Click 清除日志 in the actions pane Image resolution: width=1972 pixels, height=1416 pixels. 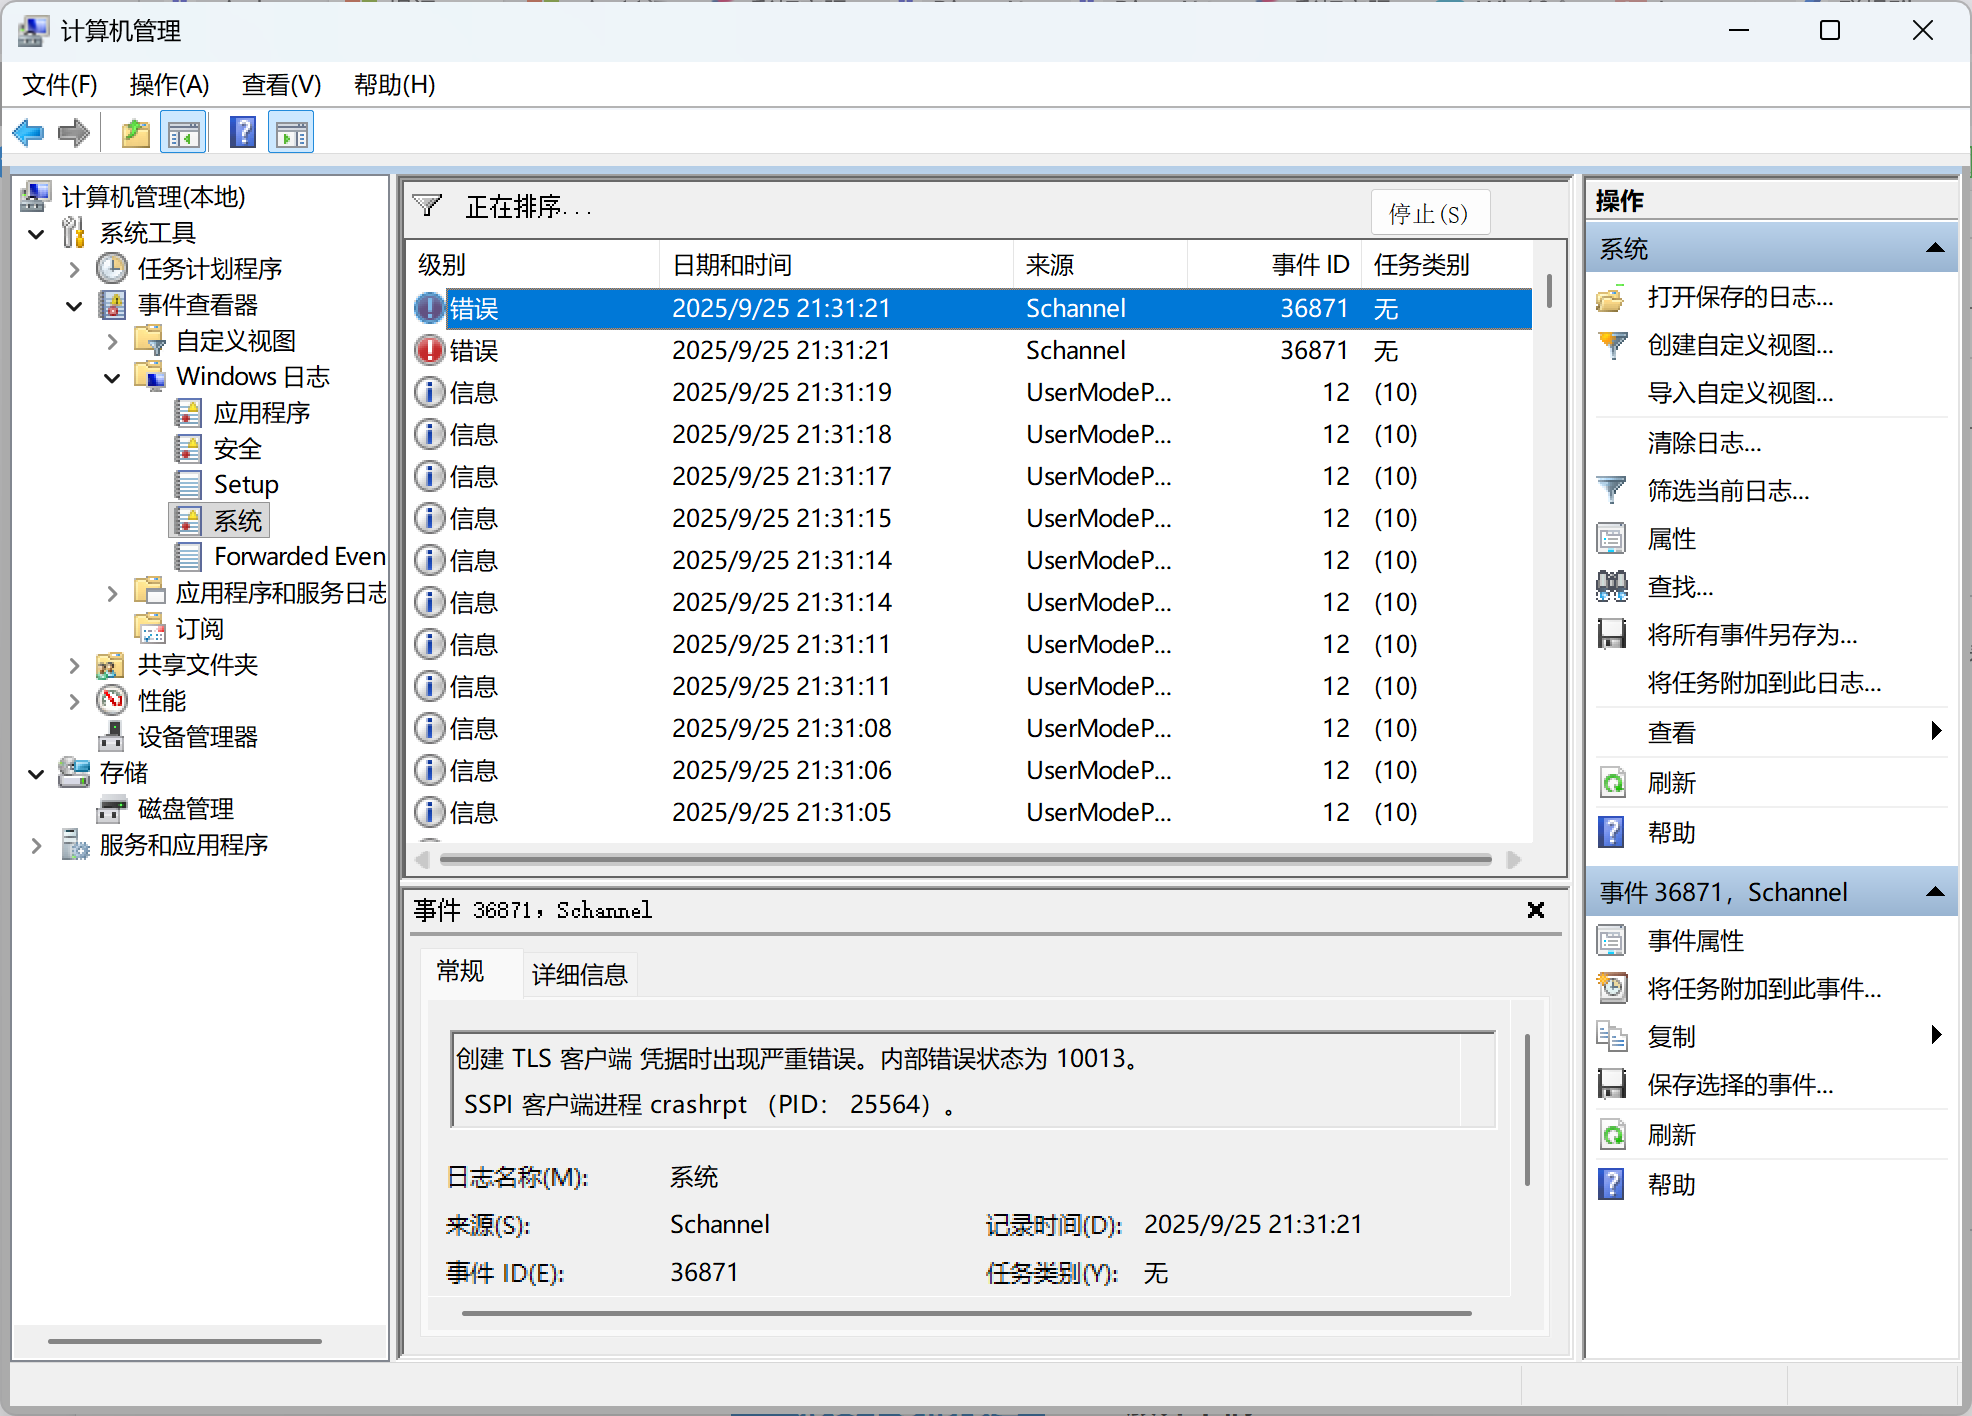(x=1704, y=442)
